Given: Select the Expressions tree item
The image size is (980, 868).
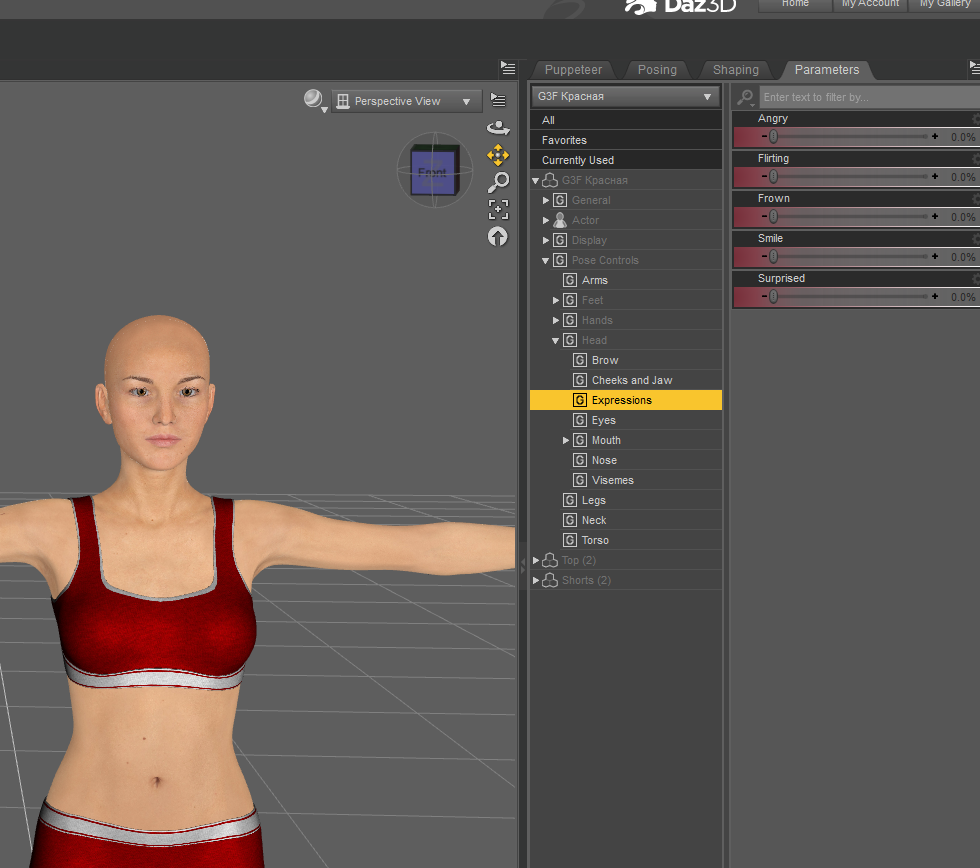Looking at the screenshot, I should (x=626, y=400).
